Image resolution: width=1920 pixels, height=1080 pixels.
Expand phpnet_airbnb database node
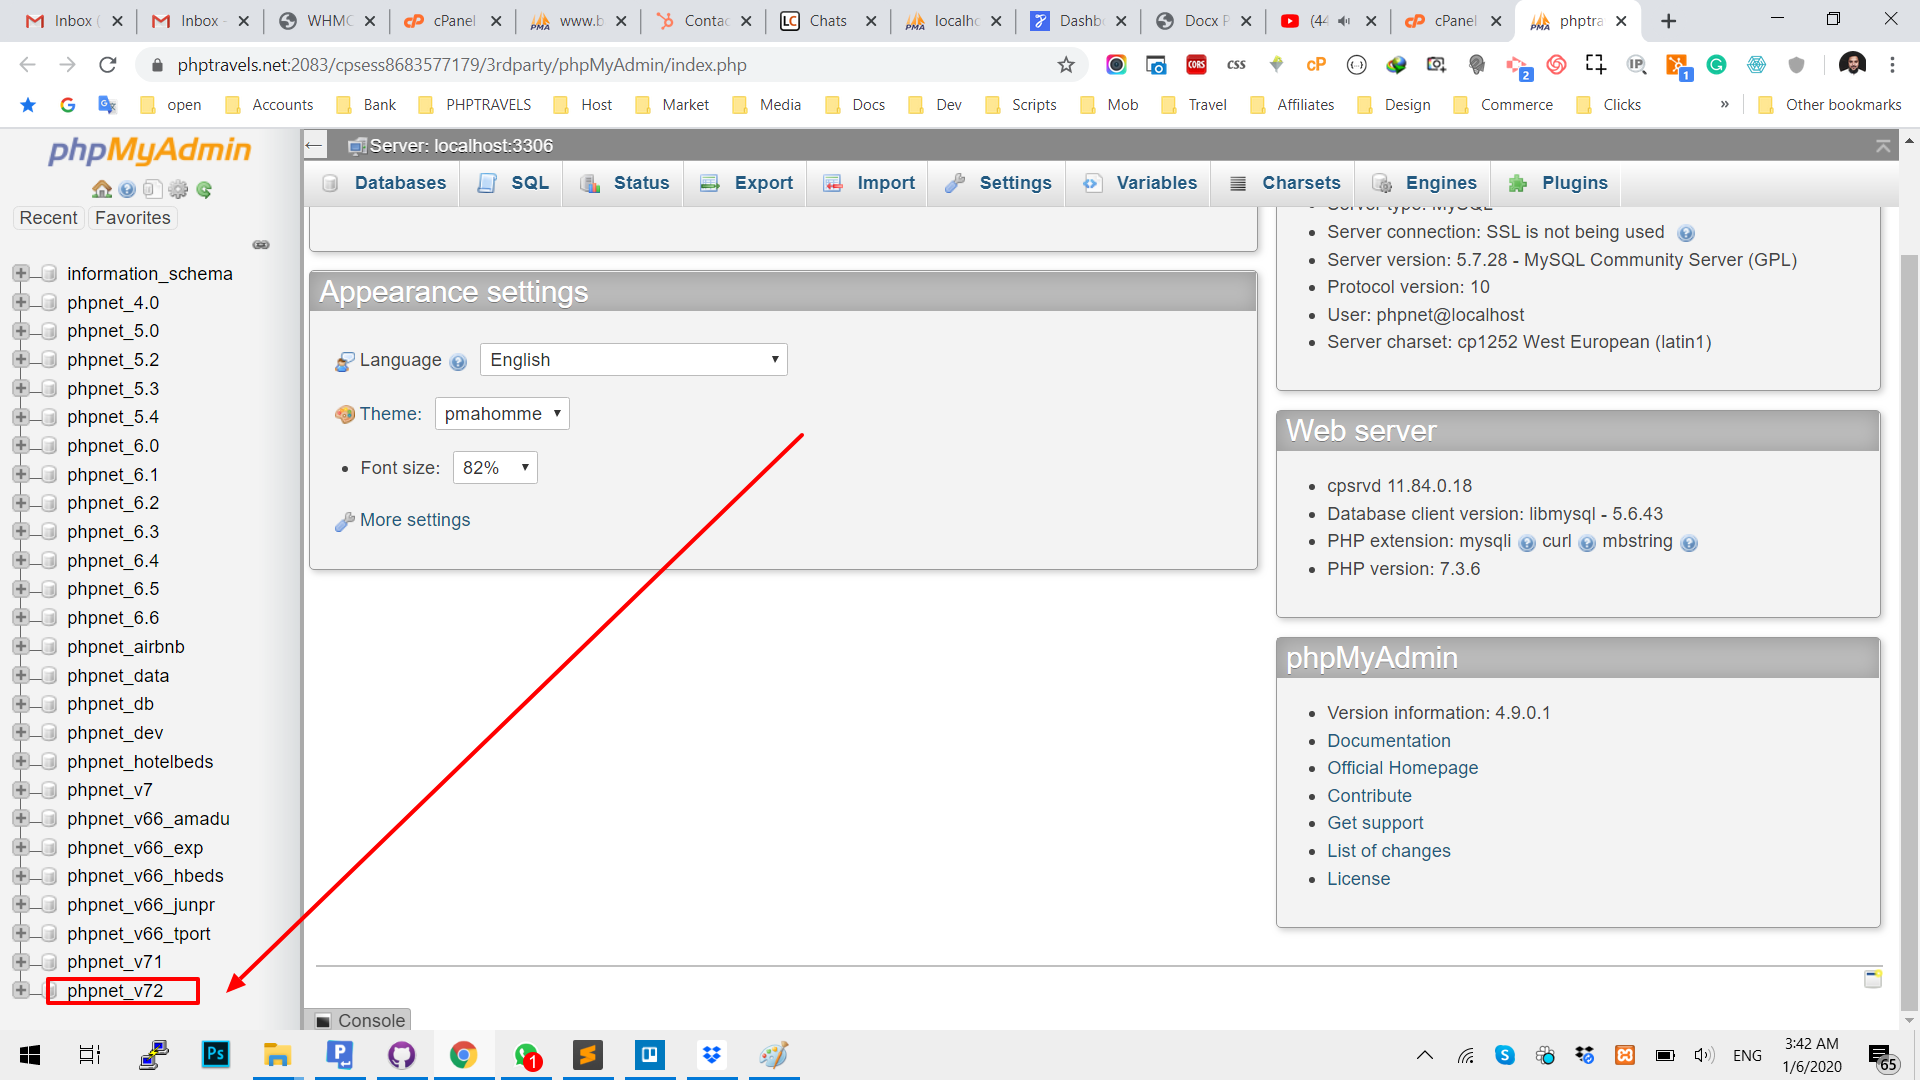(21, 646)
